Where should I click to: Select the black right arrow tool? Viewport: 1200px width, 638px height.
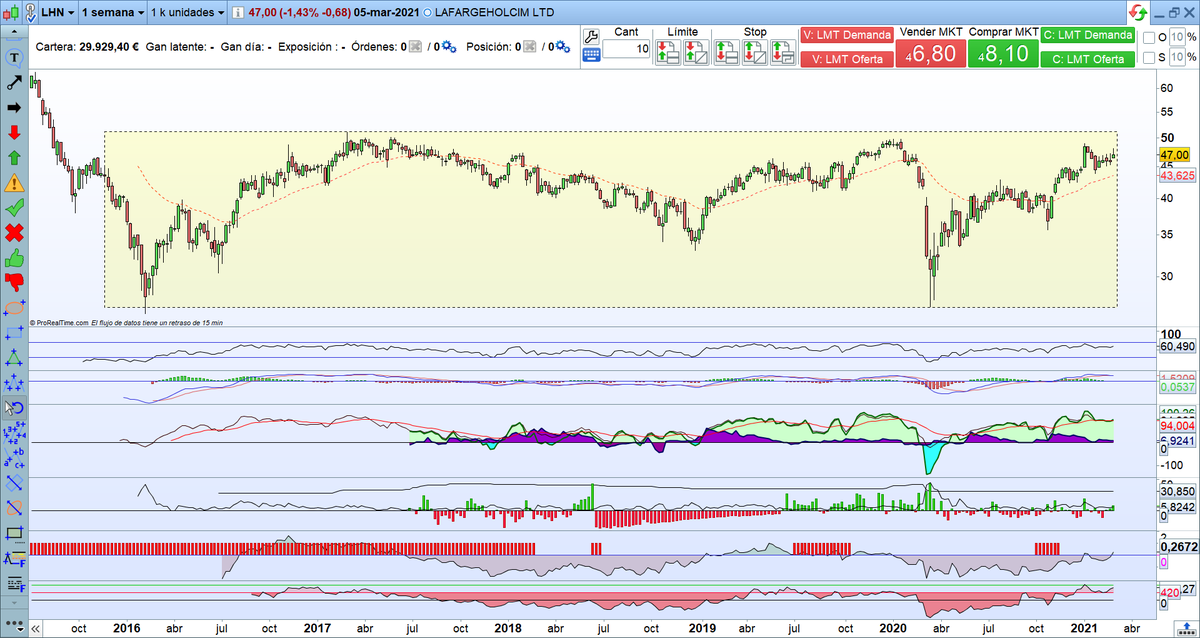(x=14, y=107)
